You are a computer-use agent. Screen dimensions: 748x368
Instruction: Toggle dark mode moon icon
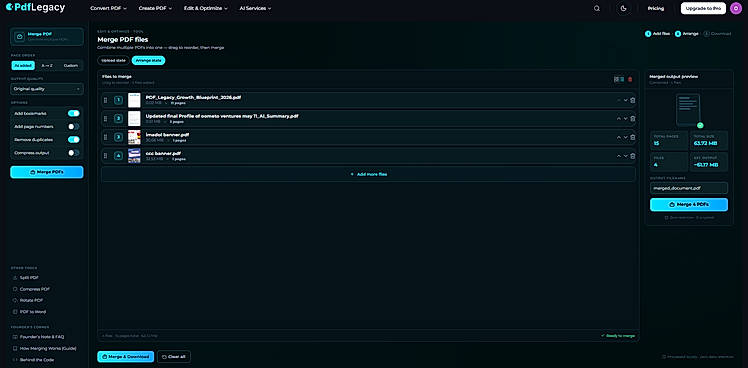click(x=623, y=8)
